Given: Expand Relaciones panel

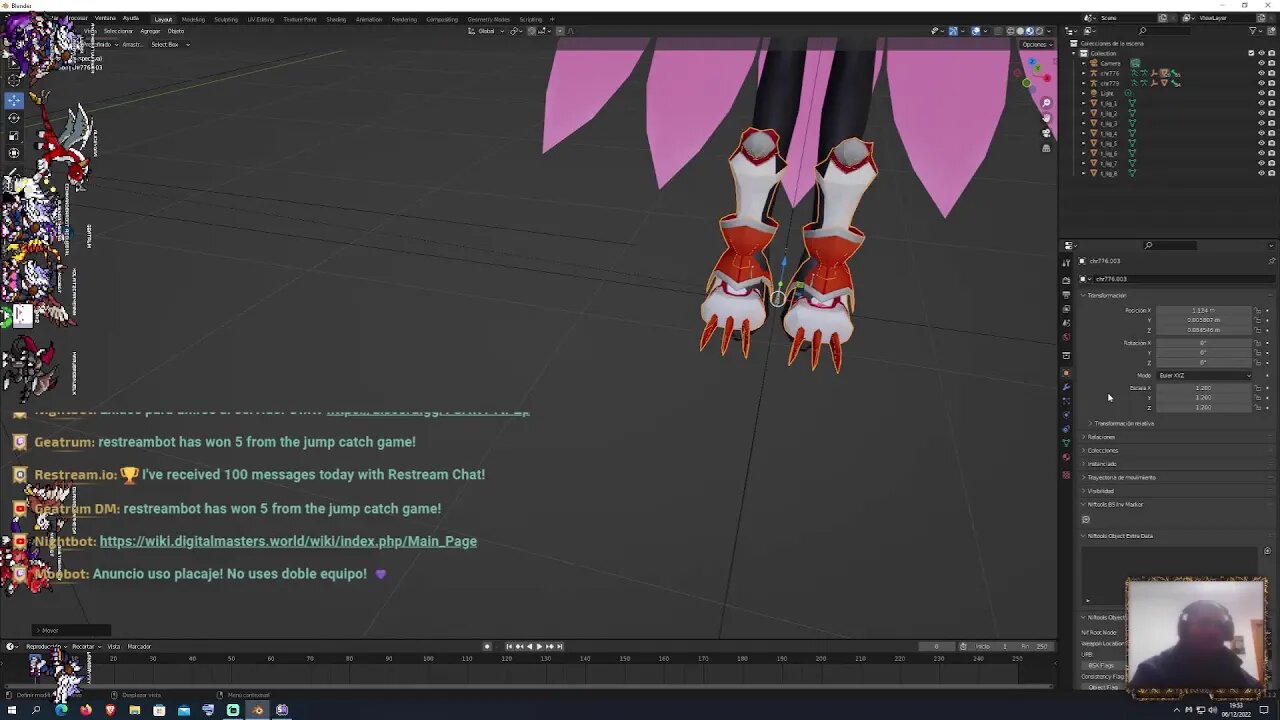Looking at the screenshot, I should click(x=1100, y=437).
